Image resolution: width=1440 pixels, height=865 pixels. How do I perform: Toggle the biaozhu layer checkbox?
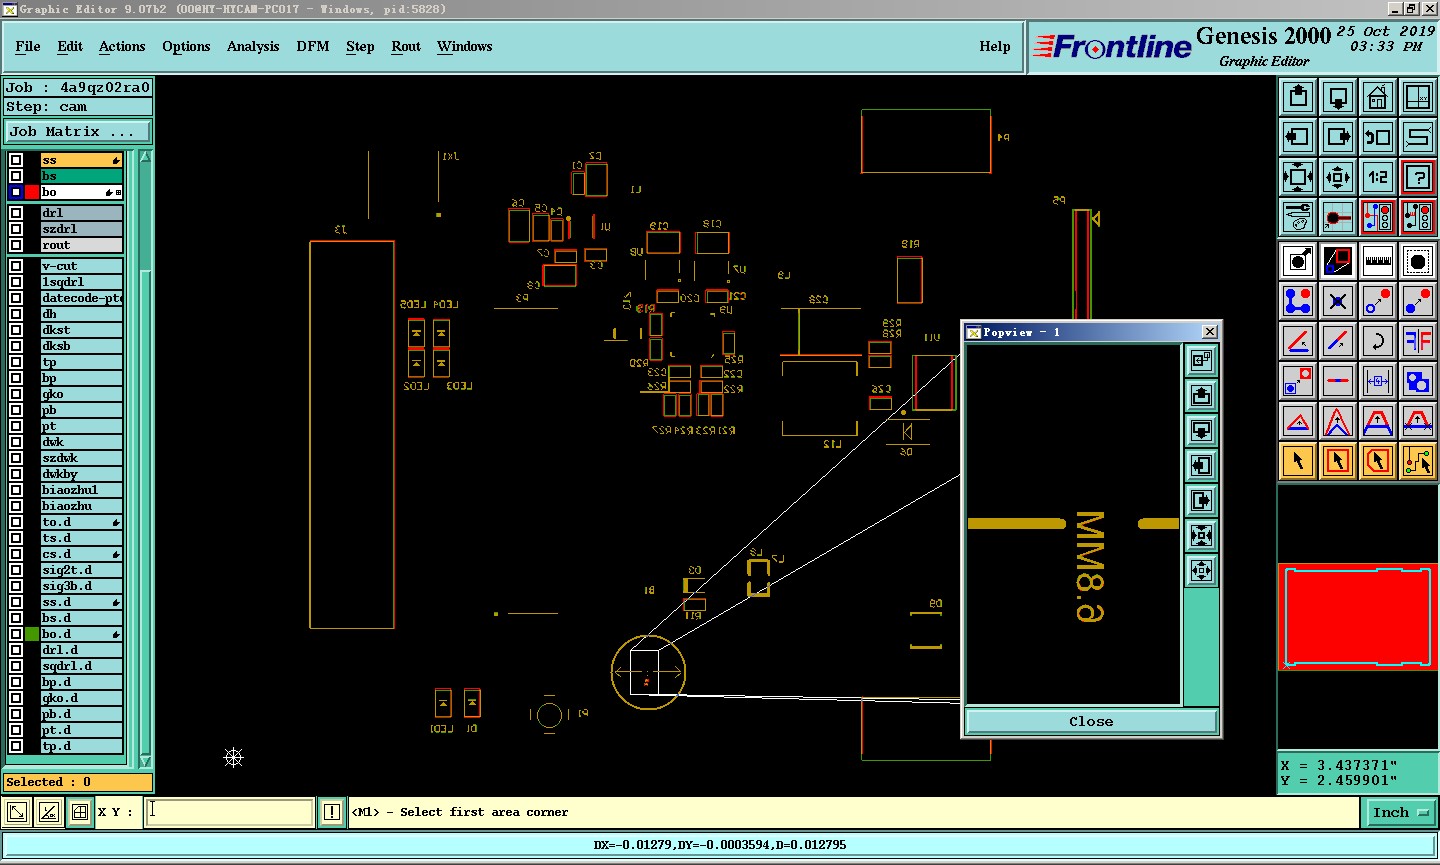16,506
